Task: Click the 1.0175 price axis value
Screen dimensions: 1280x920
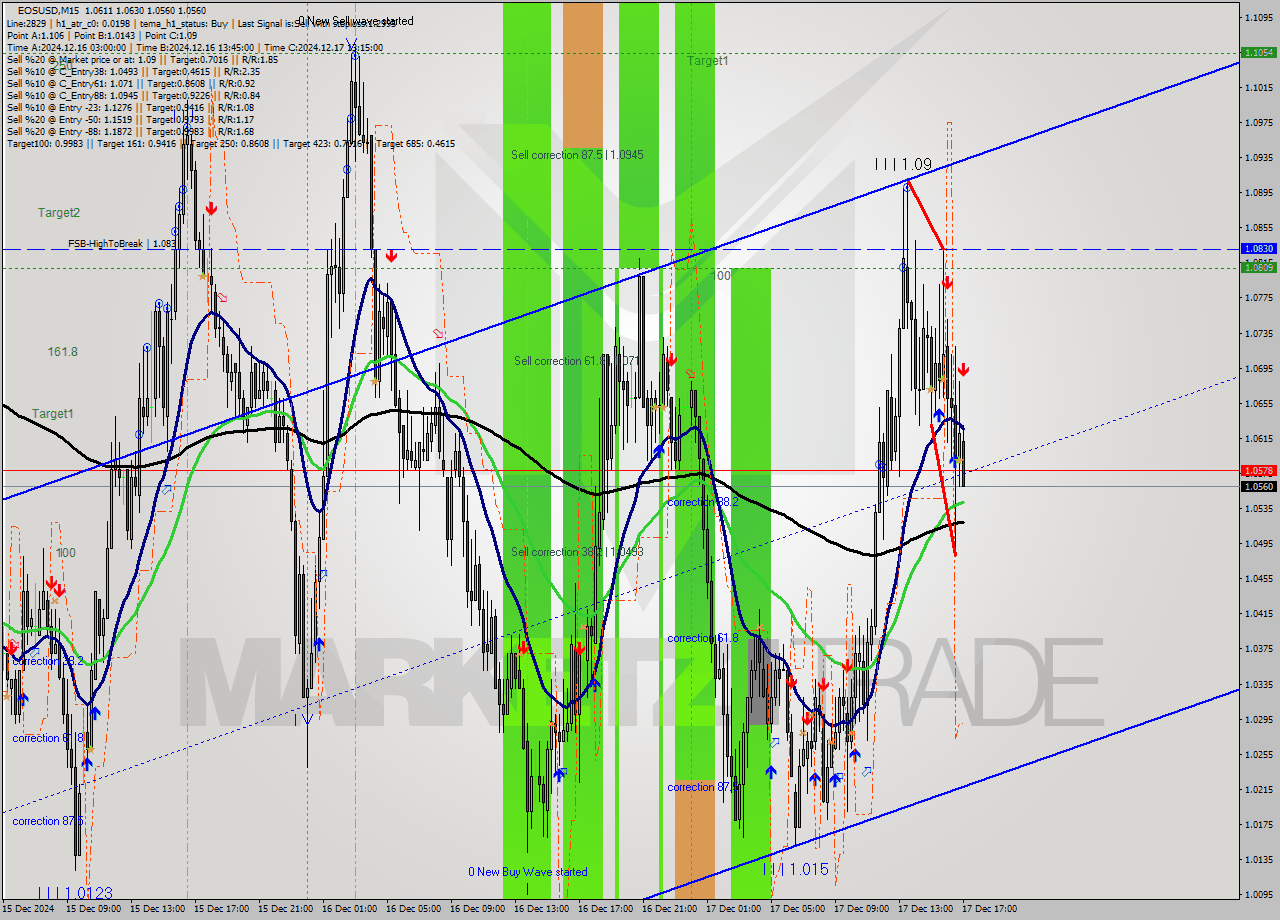Action: (x=1258, y=825)
